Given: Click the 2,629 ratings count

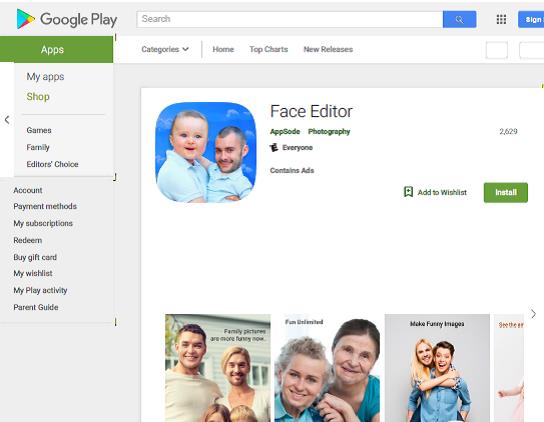Looking at the screenshot, I should [x=508, y=131].
